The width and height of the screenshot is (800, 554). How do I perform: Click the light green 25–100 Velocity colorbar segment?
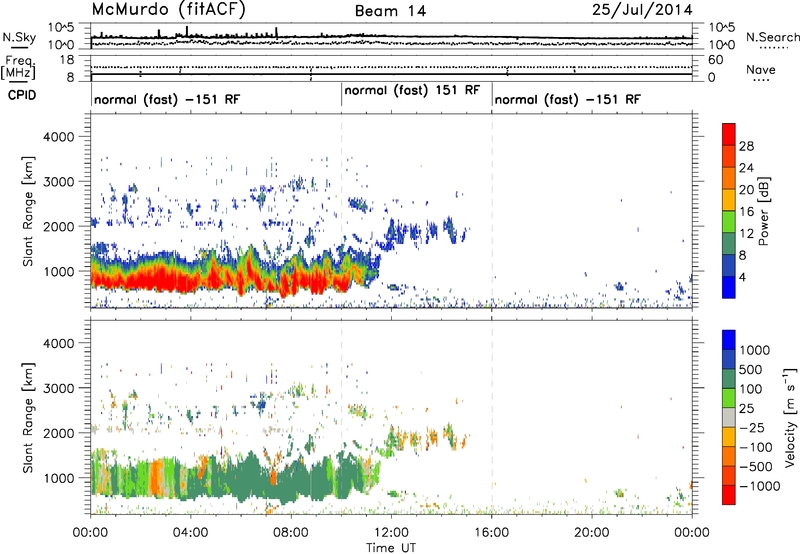click(x=729, y=398)
